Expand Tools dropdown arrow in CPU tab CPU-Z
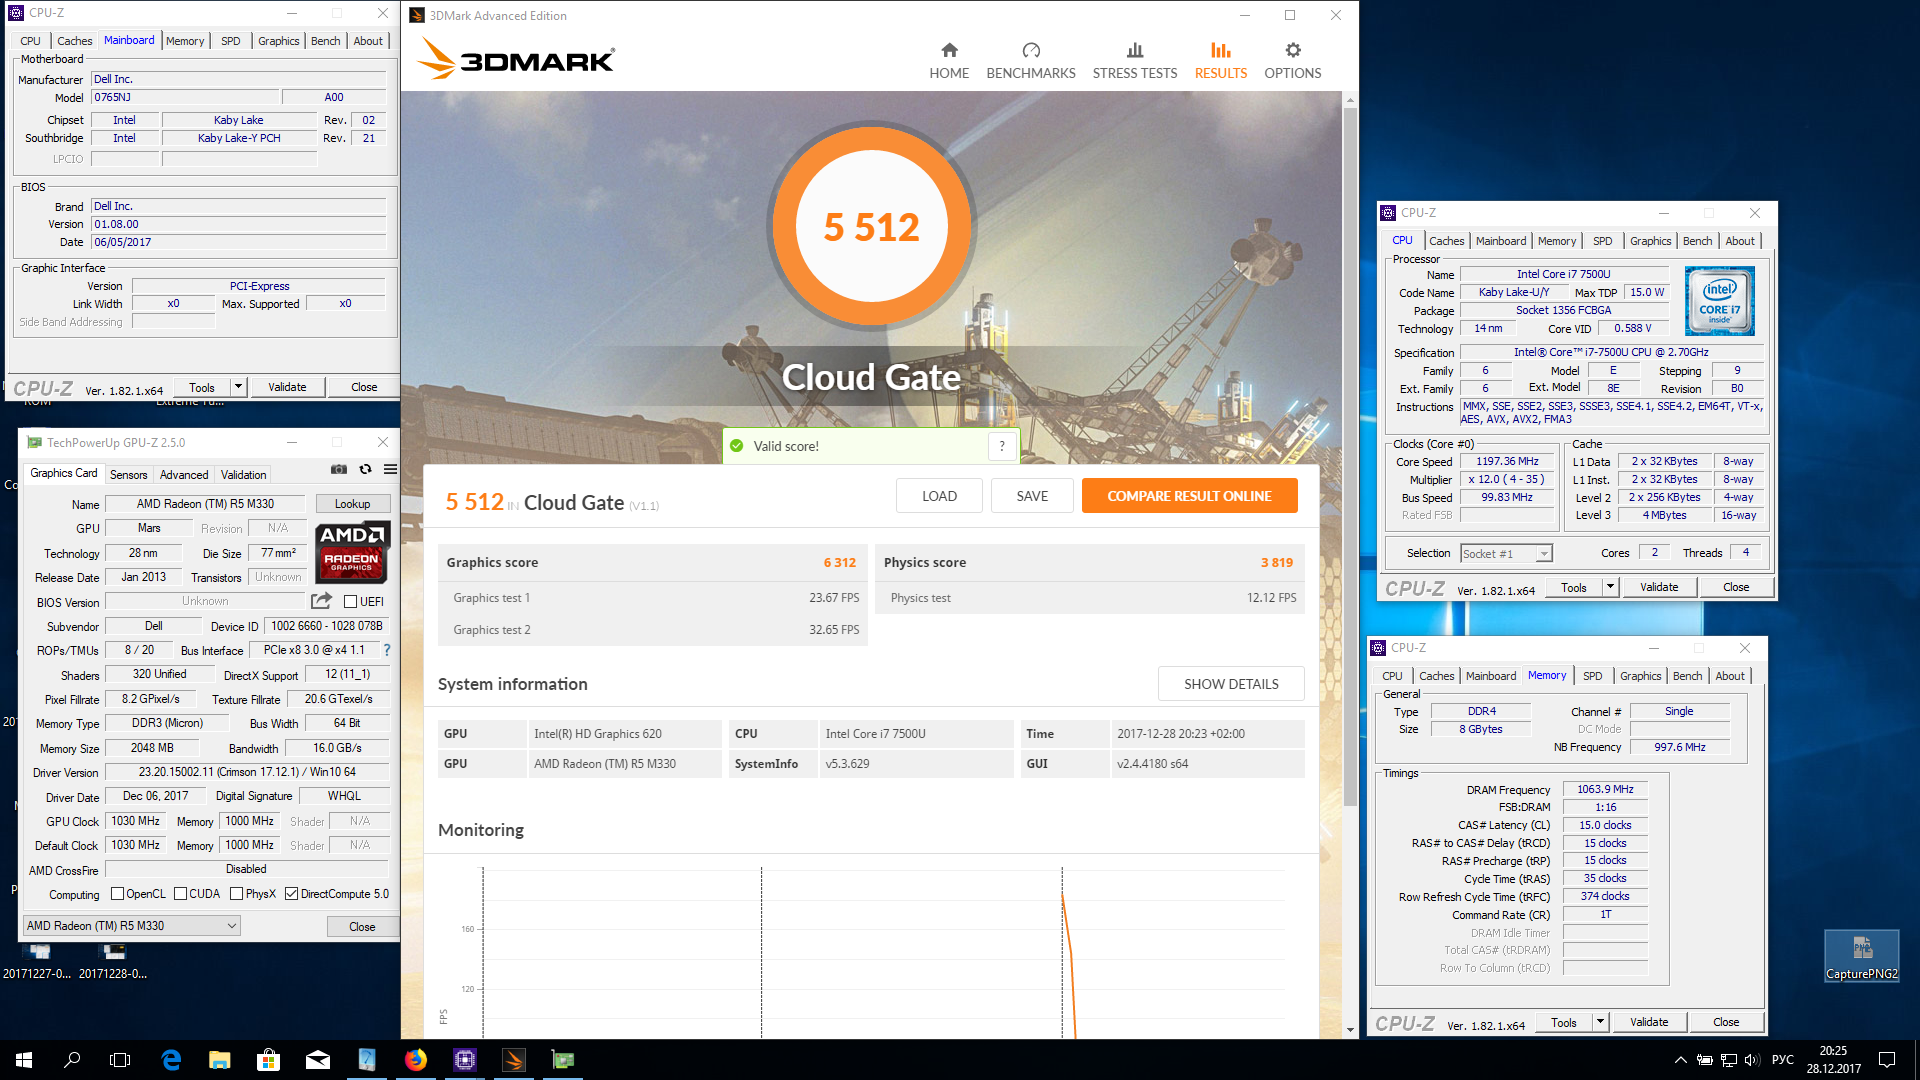The width and height of the screenshot is (1920, 1080). (1610, 588)
